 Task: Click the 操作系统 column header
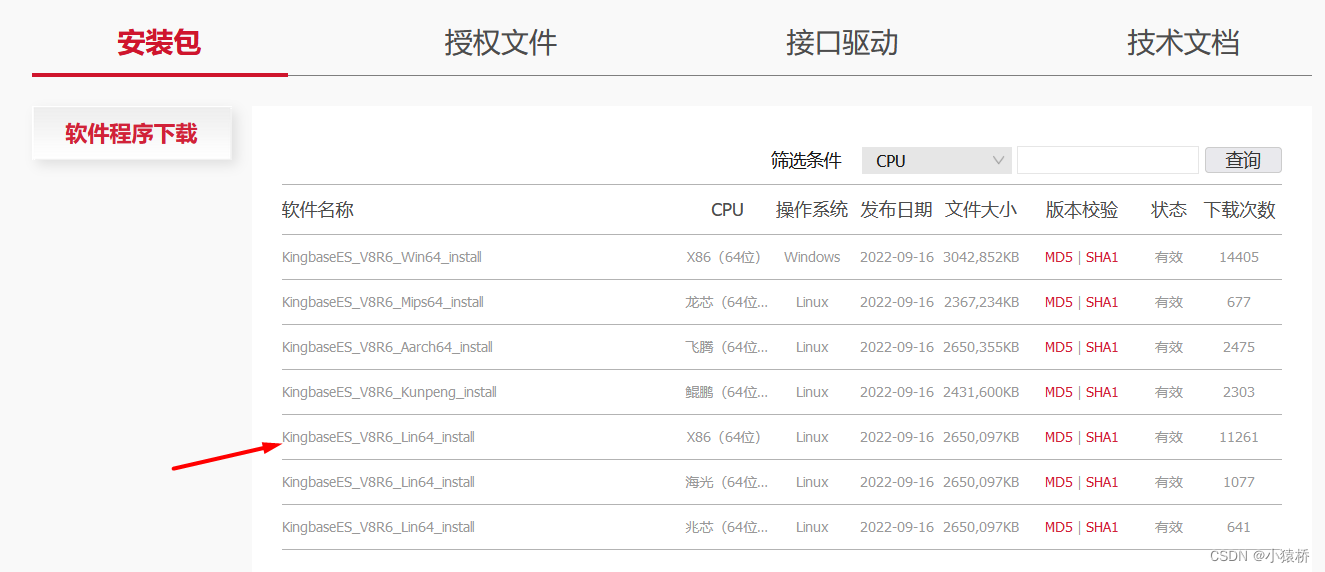pyautogui.click(x=812, y=210)
